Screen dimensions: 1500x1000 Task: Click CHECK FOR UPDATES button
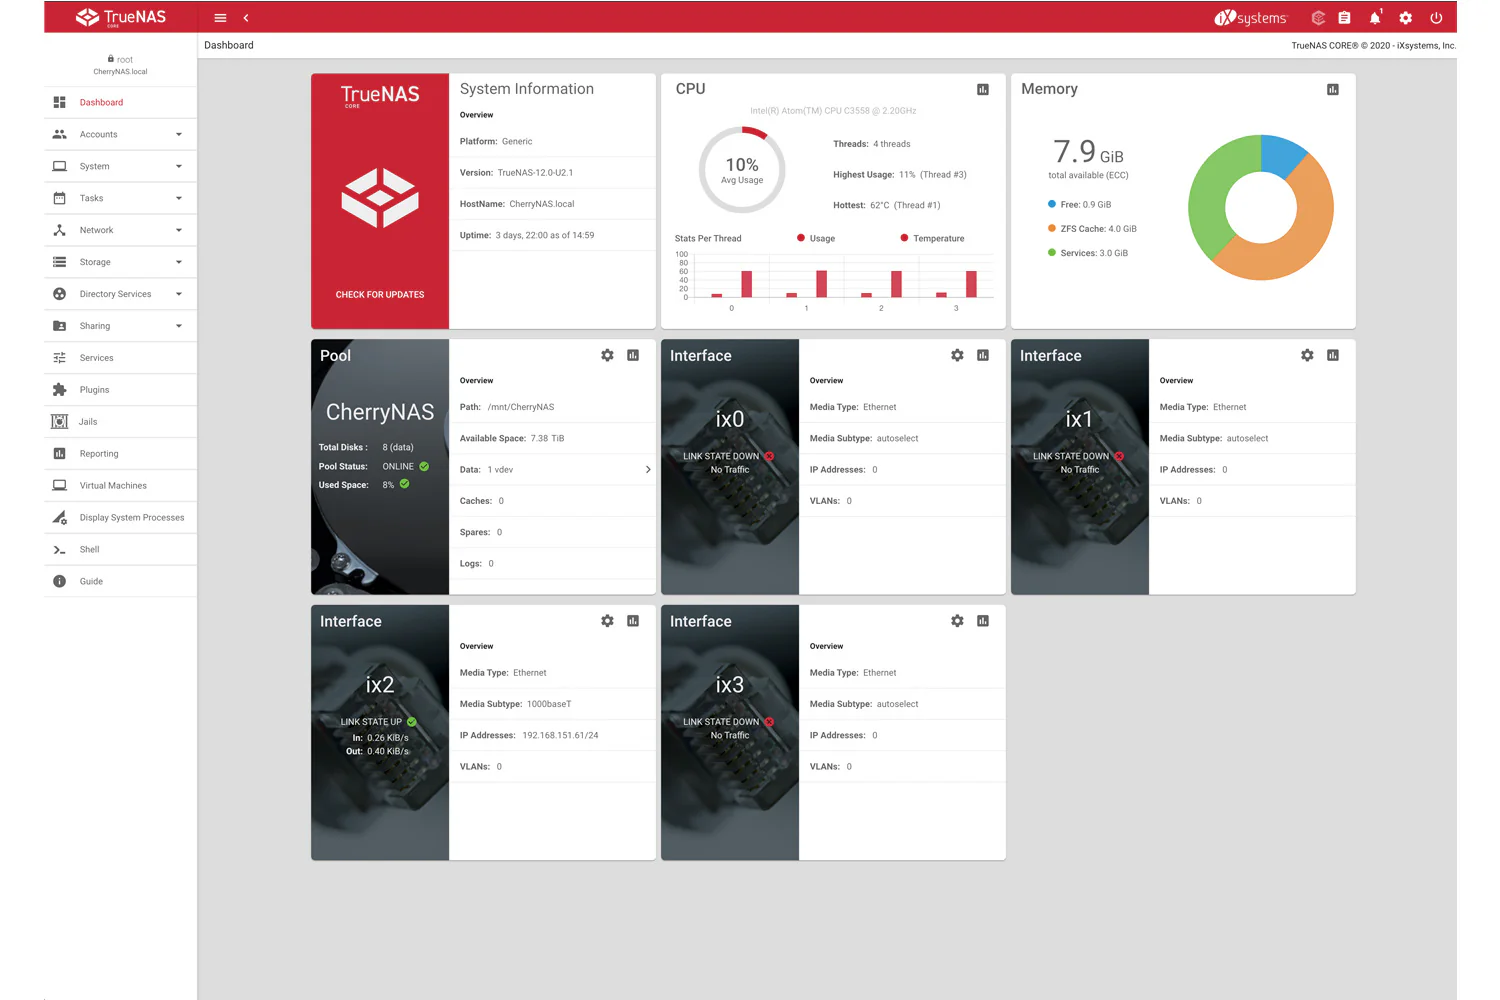[x=380, y=295]
